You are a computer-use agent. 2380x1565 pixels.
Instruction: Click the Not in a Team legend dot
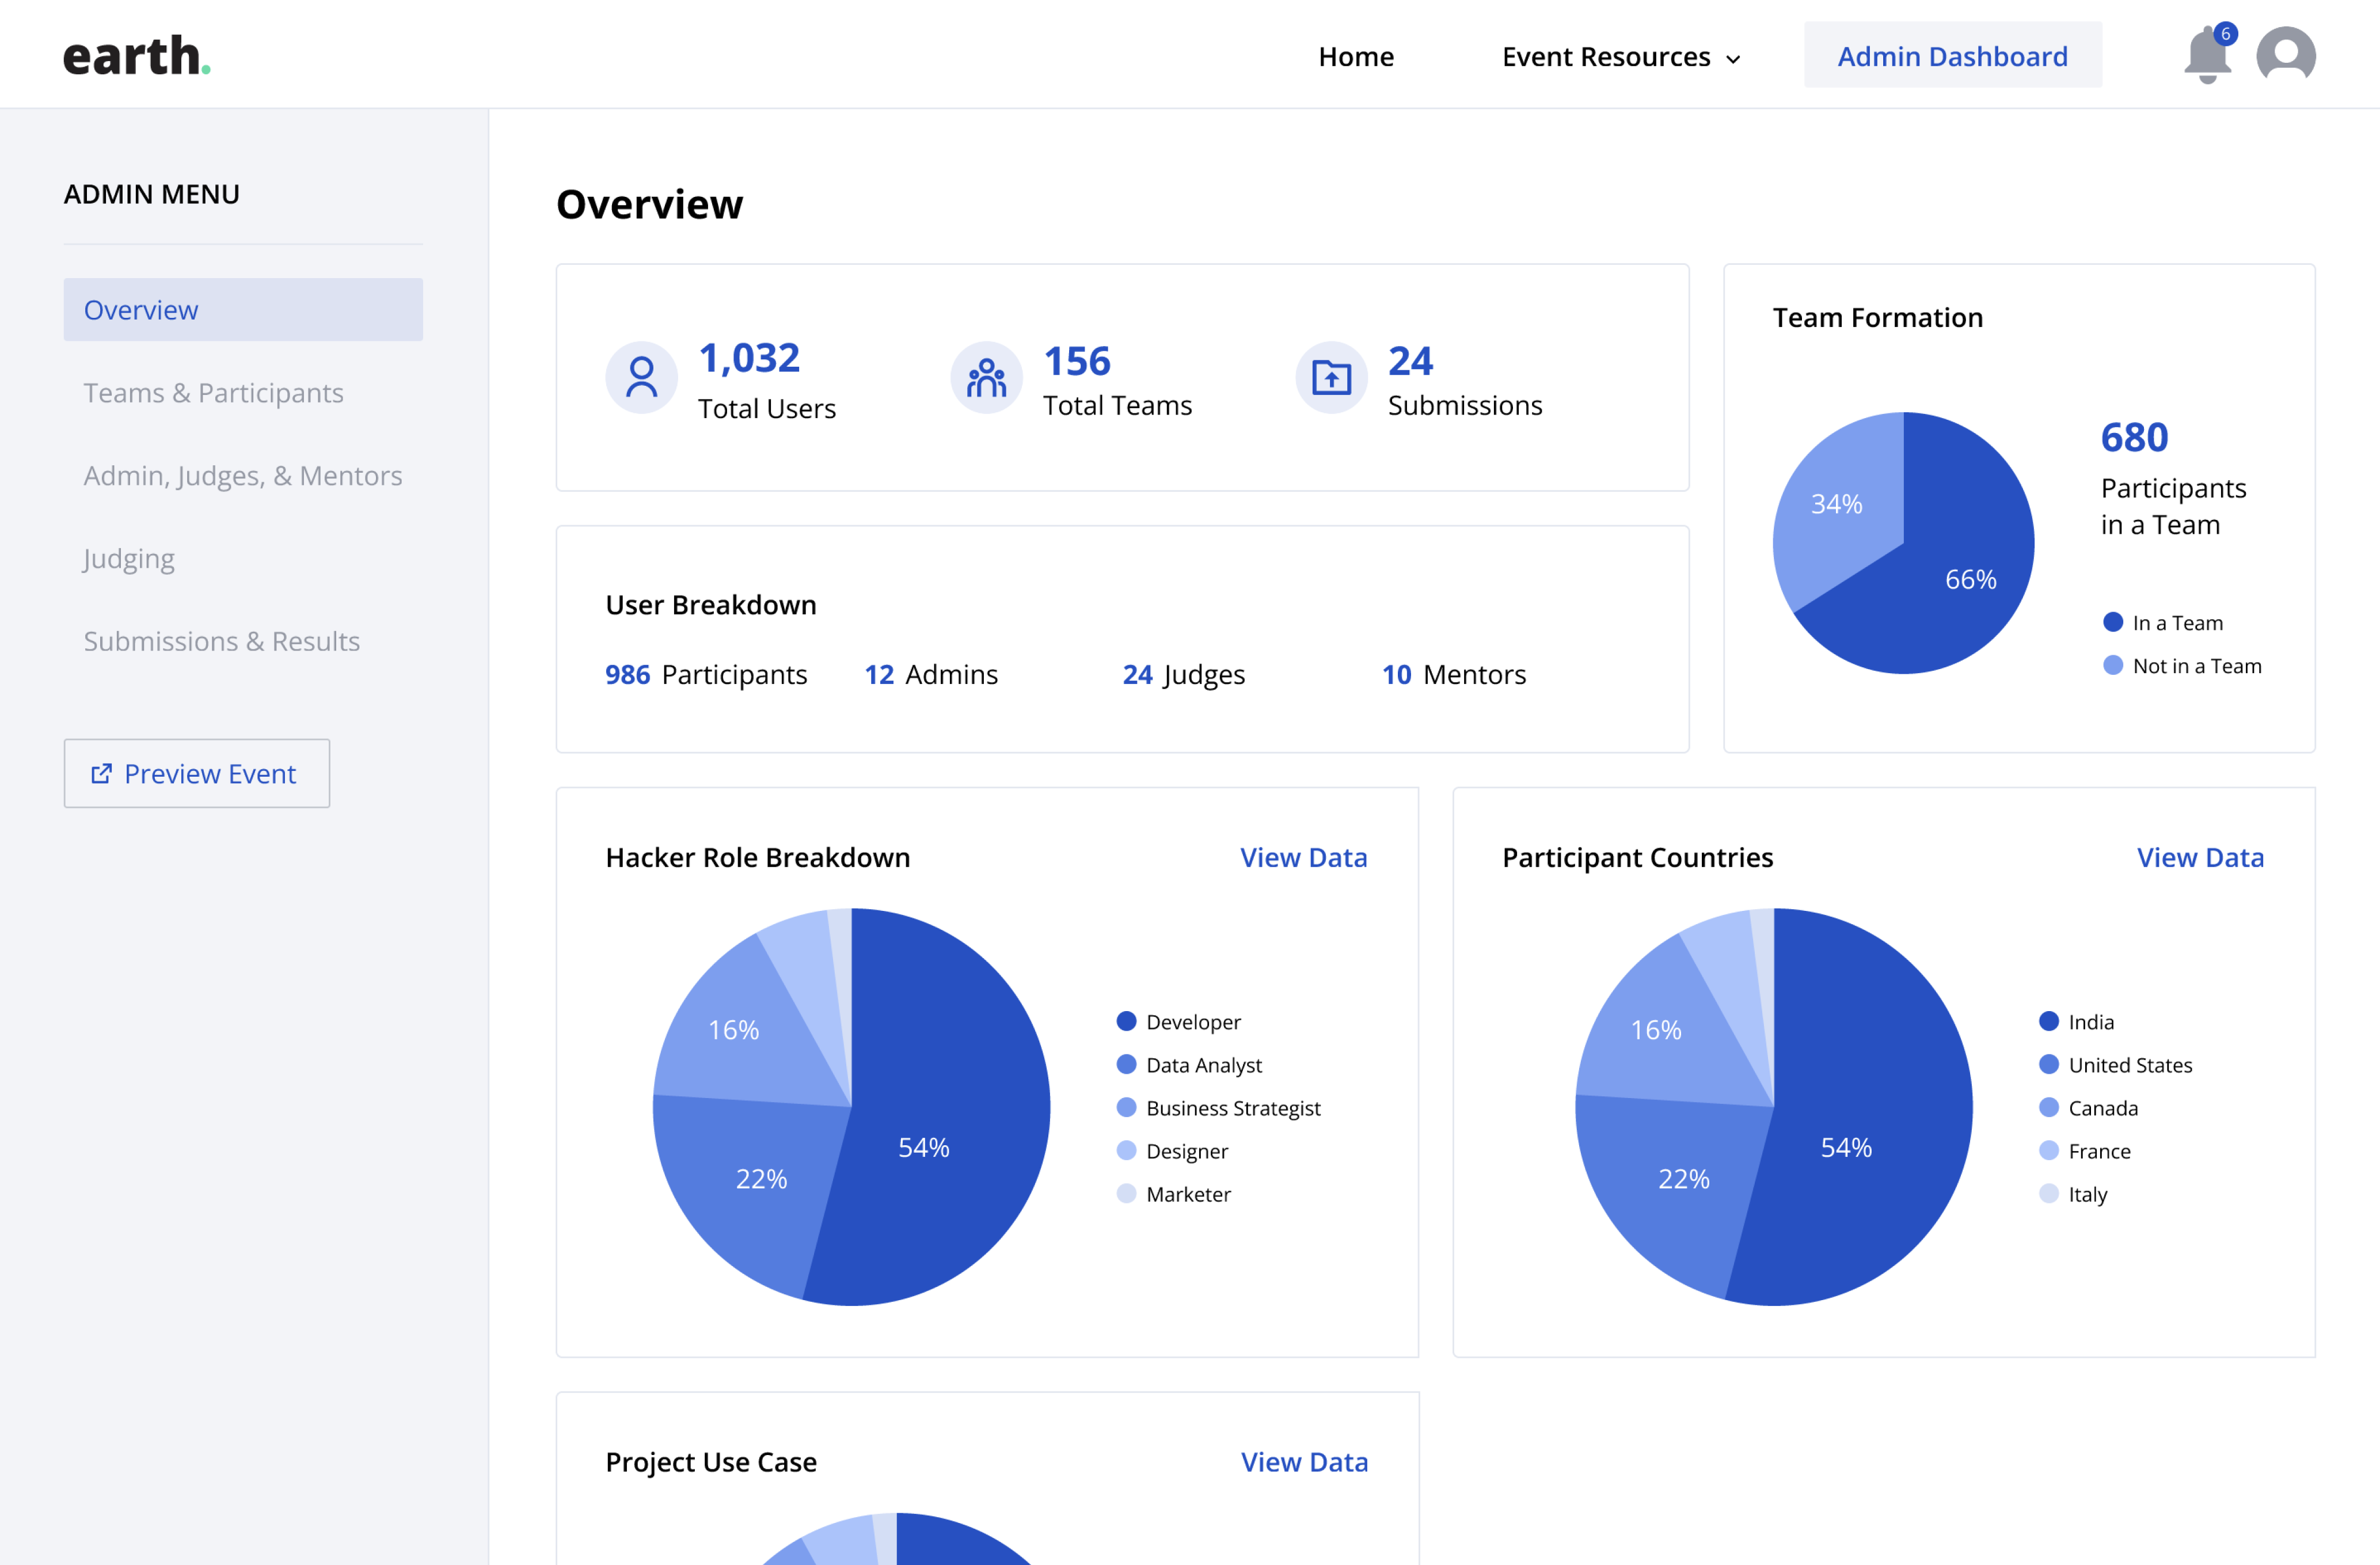click(x=2113, y=665)
